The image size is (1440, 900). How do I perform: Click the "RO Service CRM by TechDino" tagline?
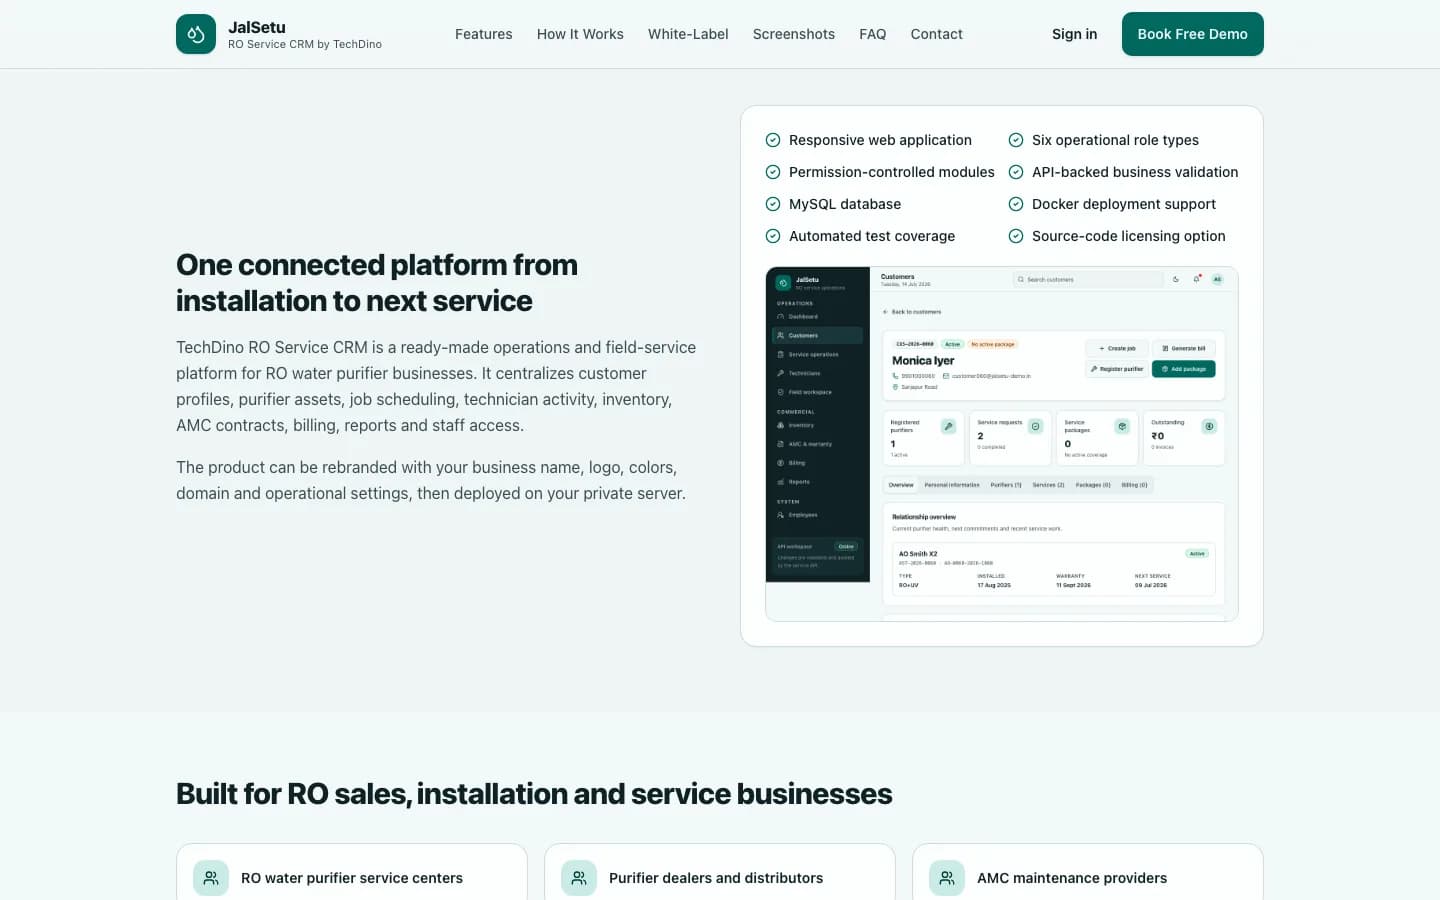point(305,44)
